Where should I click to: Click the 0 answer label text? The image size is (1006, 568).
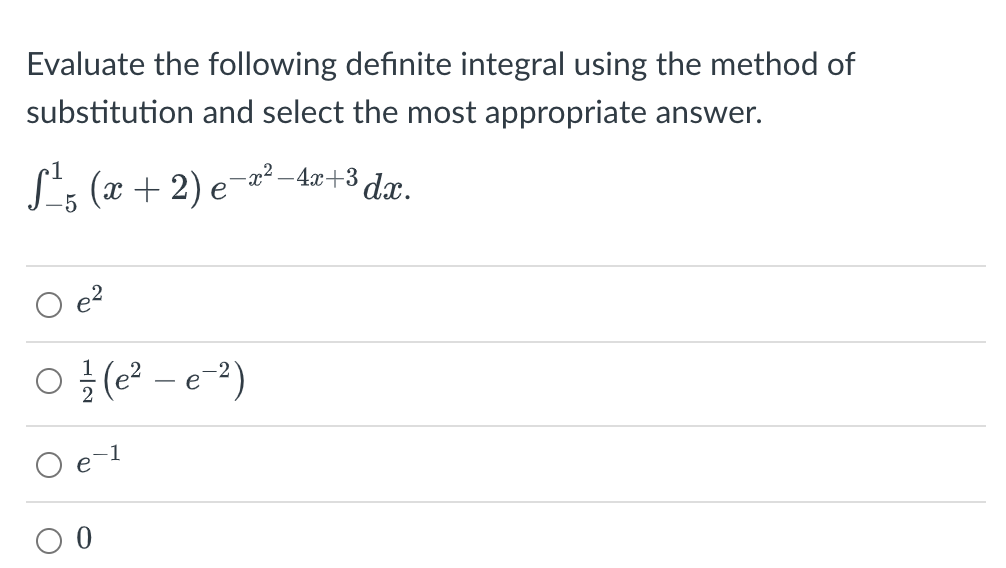[84, 538]
